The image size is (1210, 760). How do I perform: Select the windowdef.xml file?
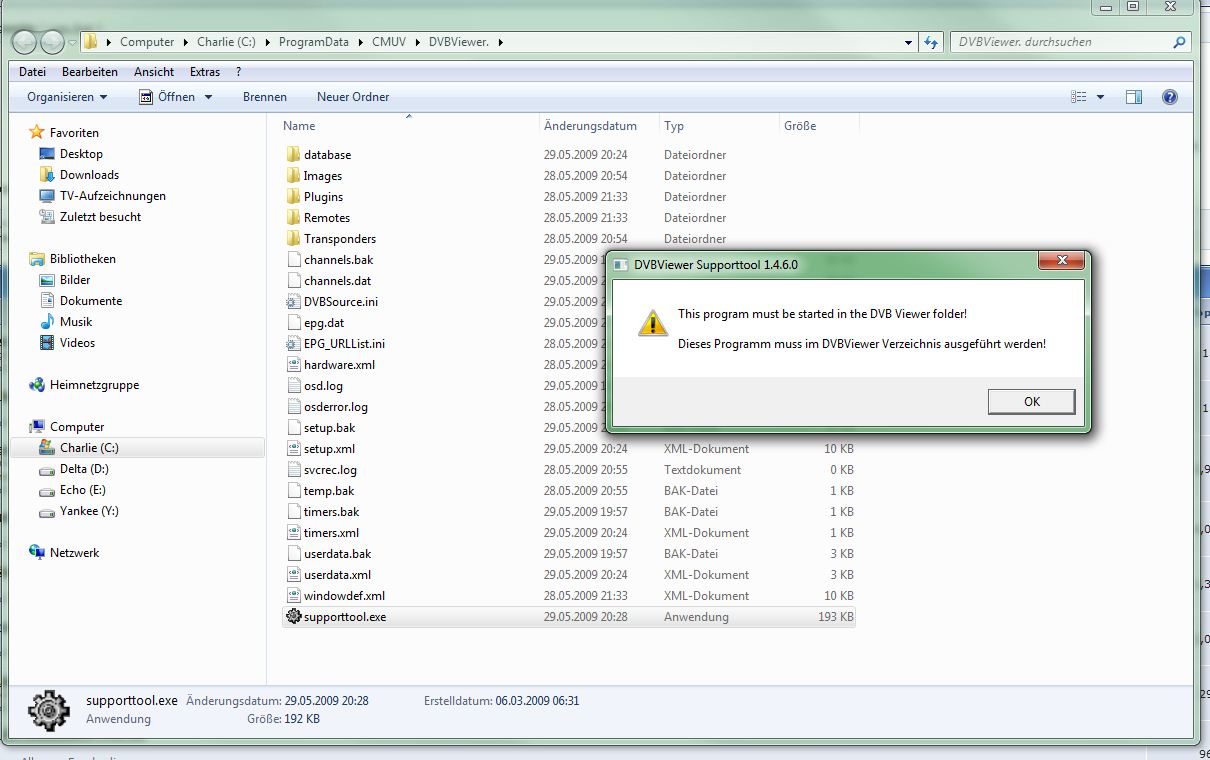click(344, 596)
